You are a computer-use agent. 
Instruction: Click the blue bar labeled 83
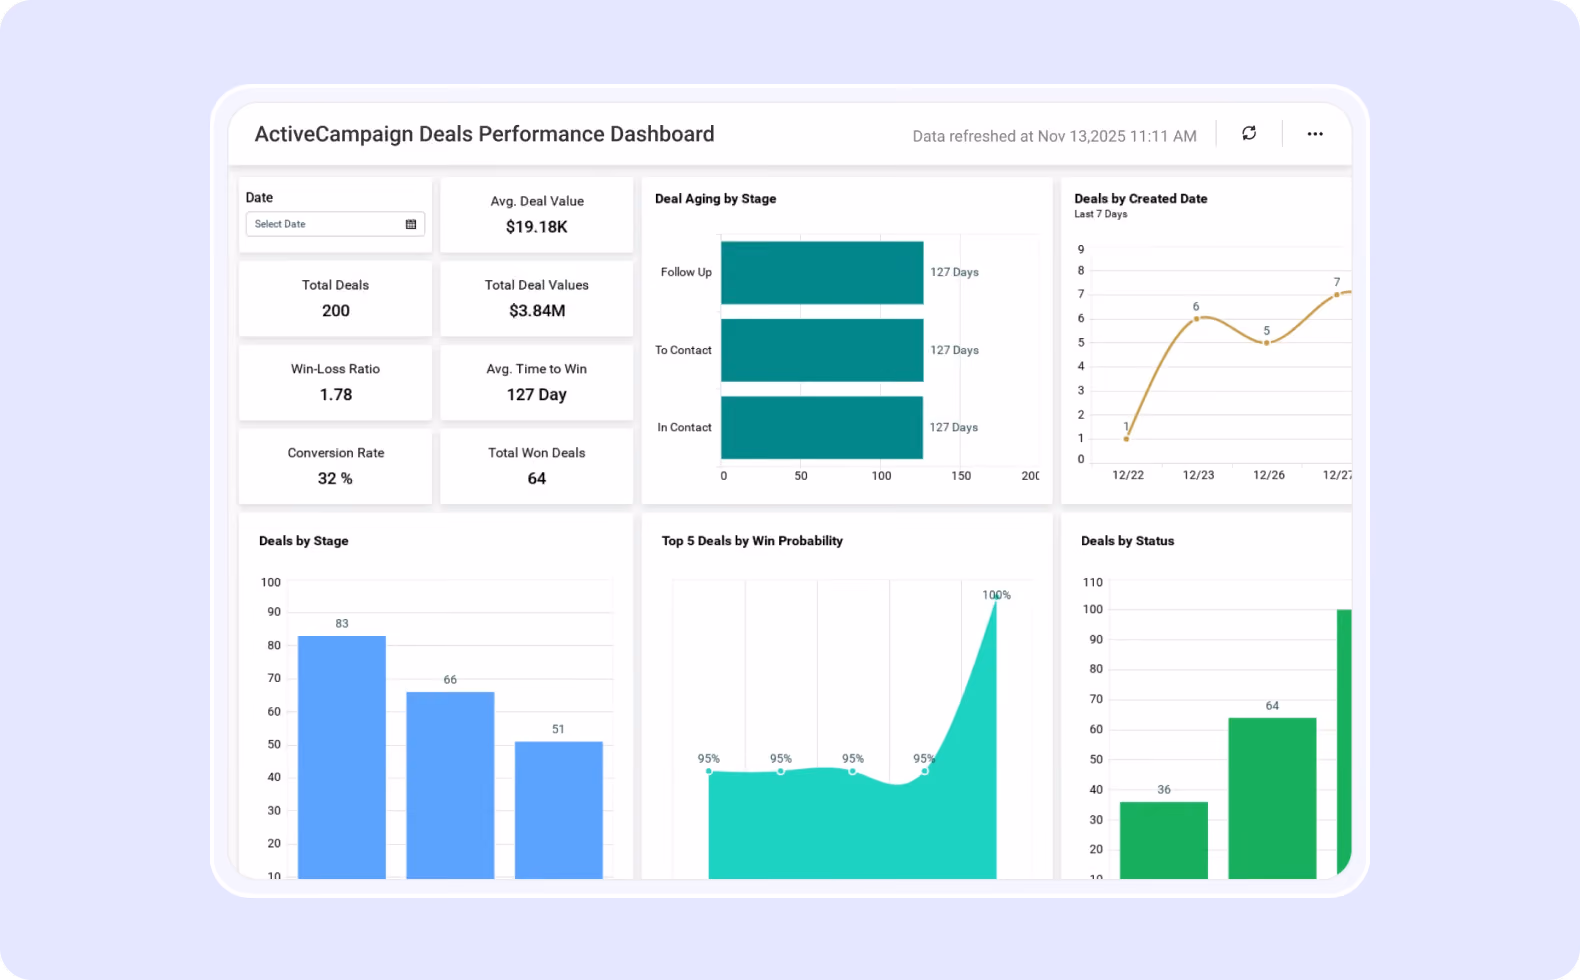click(x=342, y=757)
